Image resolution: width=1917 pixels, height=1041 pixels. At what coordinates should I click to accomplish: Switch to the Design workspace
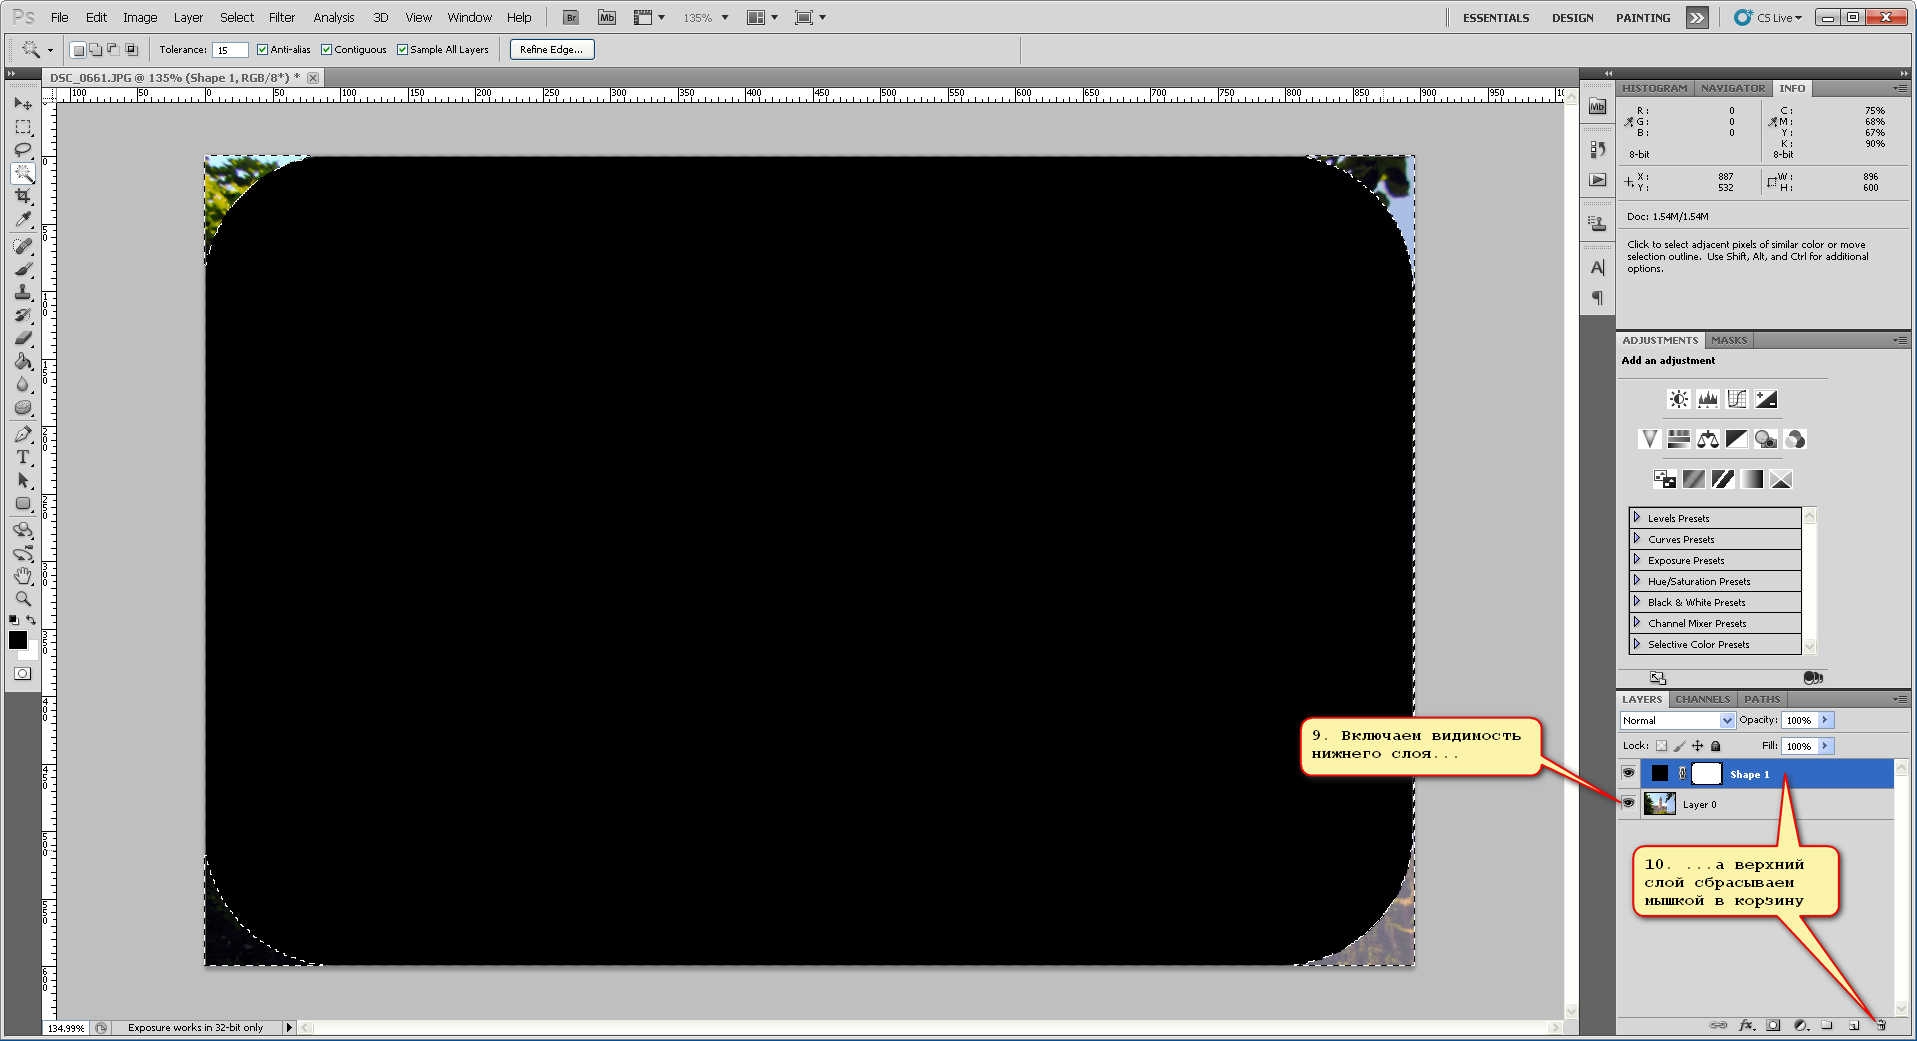(x=1572, y=17)
